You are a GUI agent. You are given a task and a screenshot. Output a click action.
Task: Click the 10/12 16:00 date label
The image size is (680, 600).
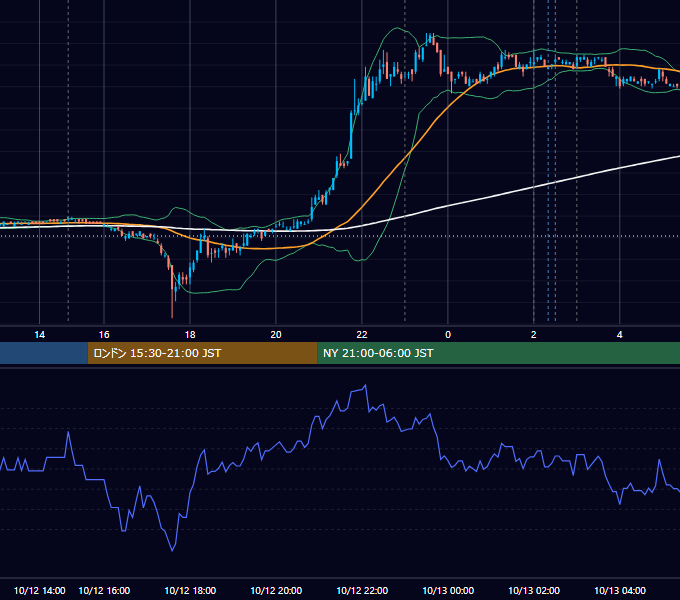pos(104,590)
